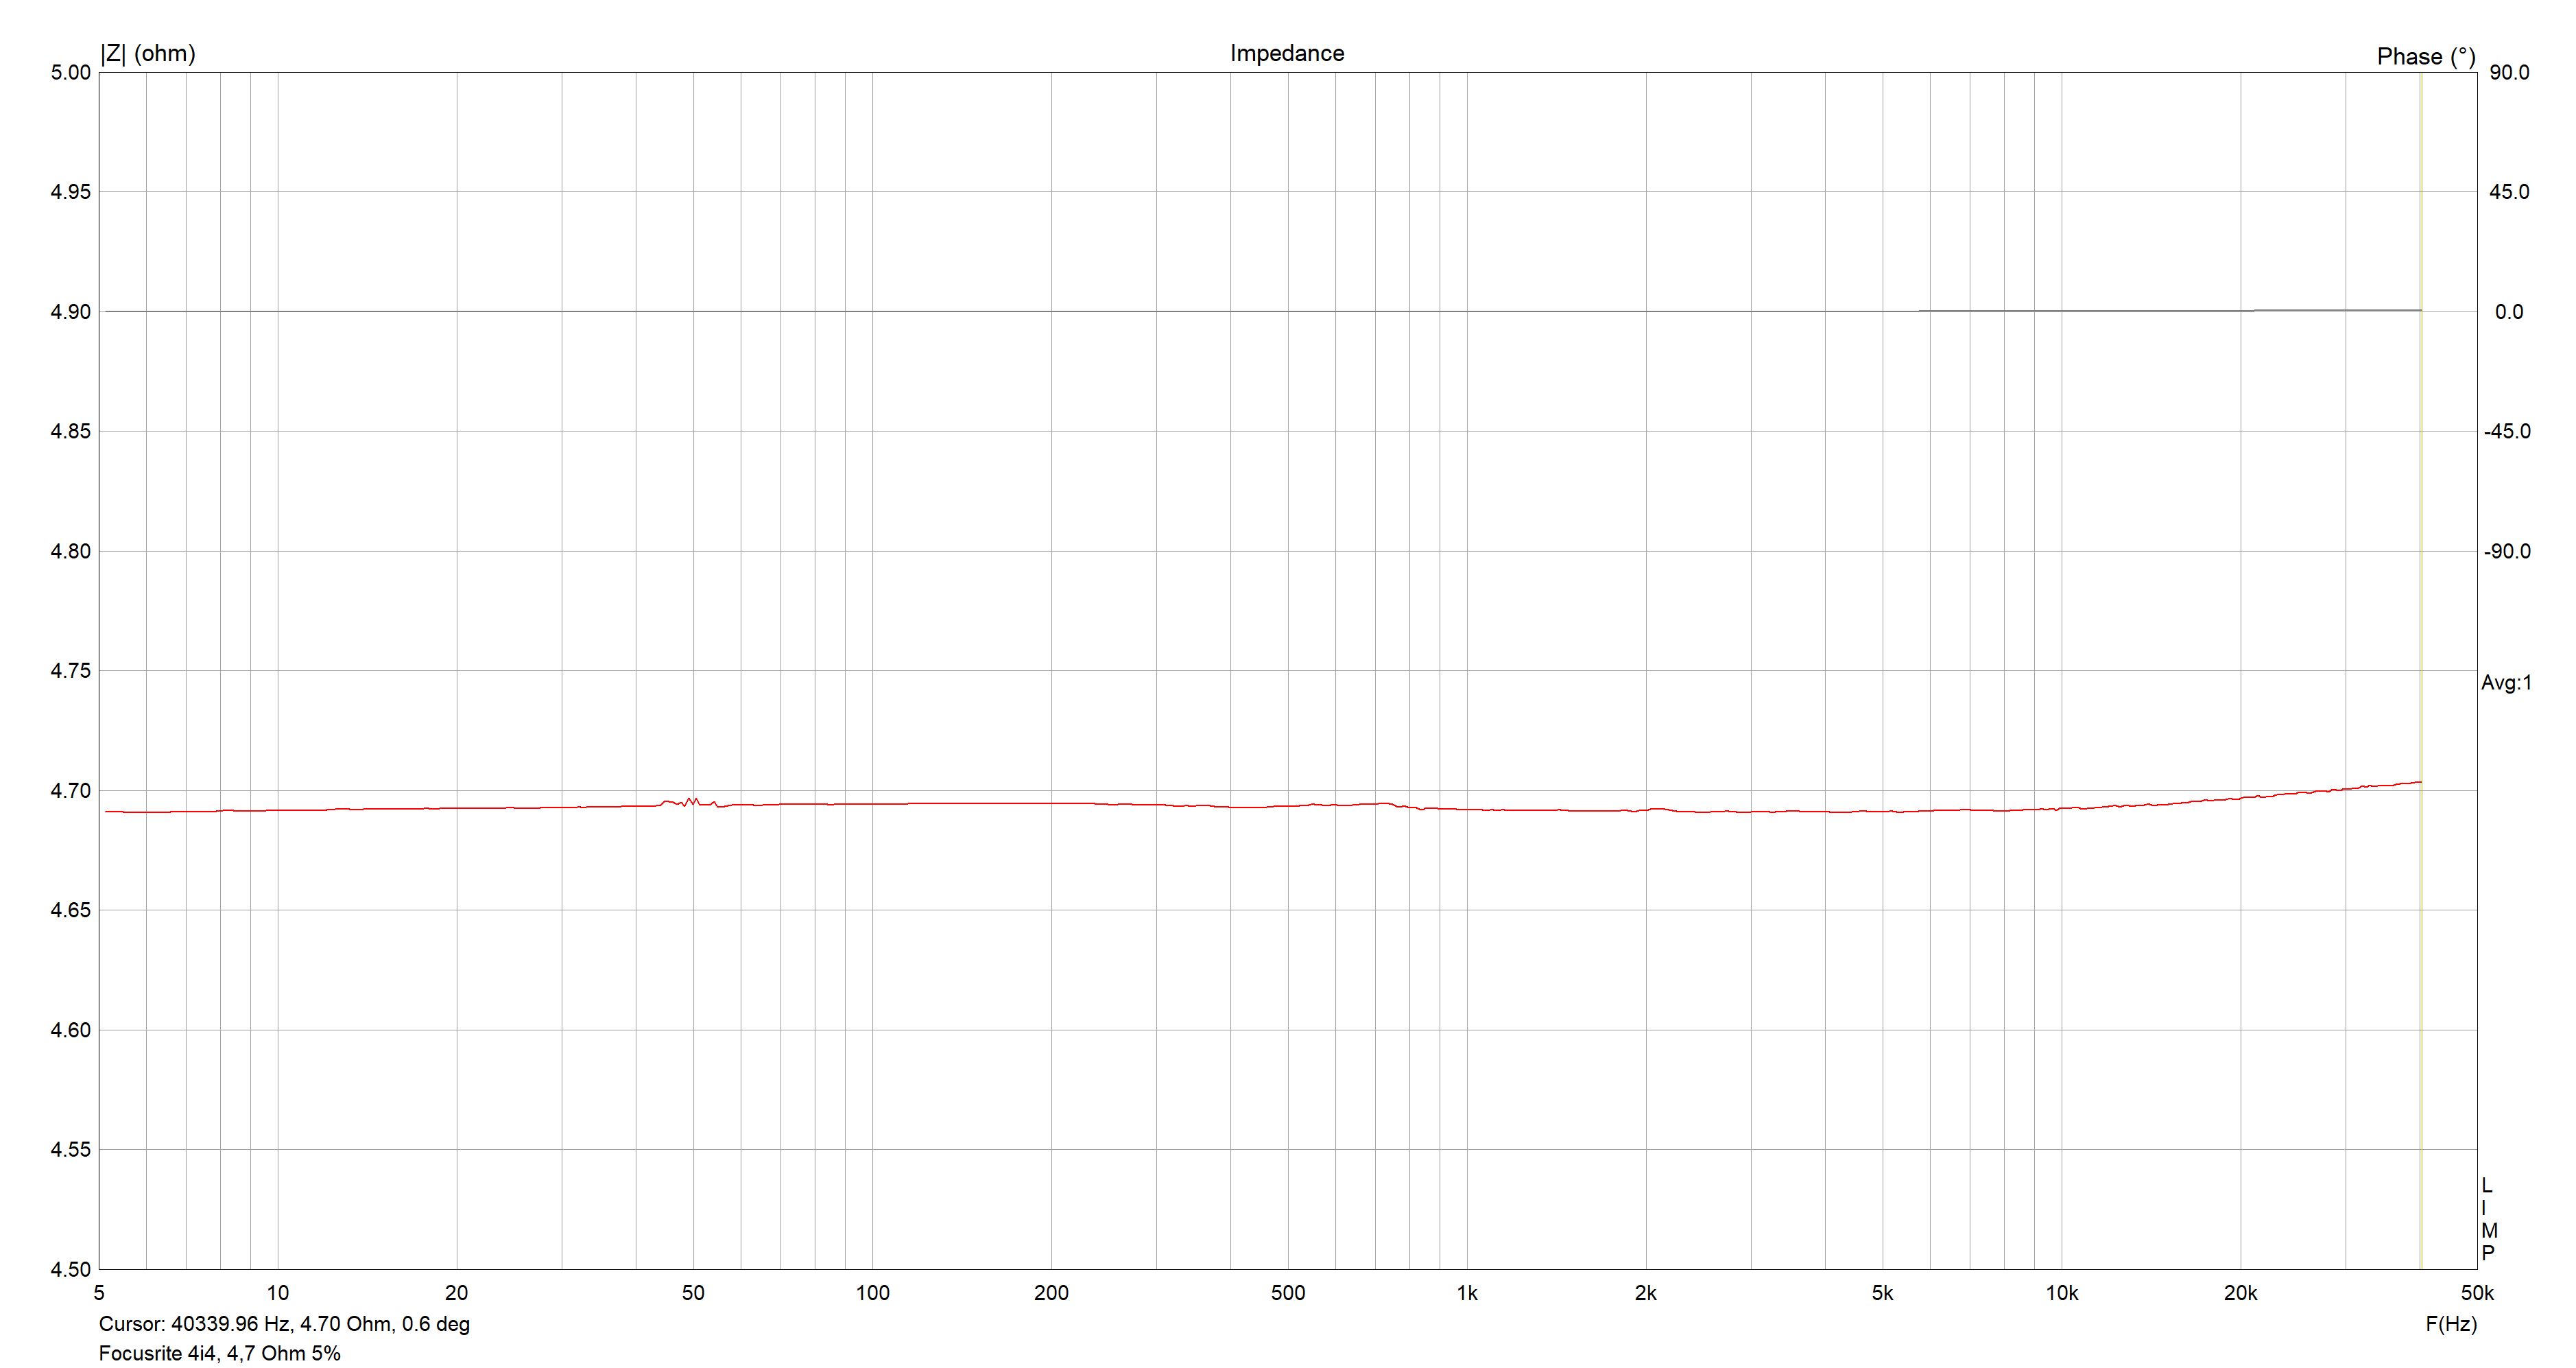
Task: Click the |Z| (ohm) axis label
Action: pyautogui.click(x=148, y=53)
